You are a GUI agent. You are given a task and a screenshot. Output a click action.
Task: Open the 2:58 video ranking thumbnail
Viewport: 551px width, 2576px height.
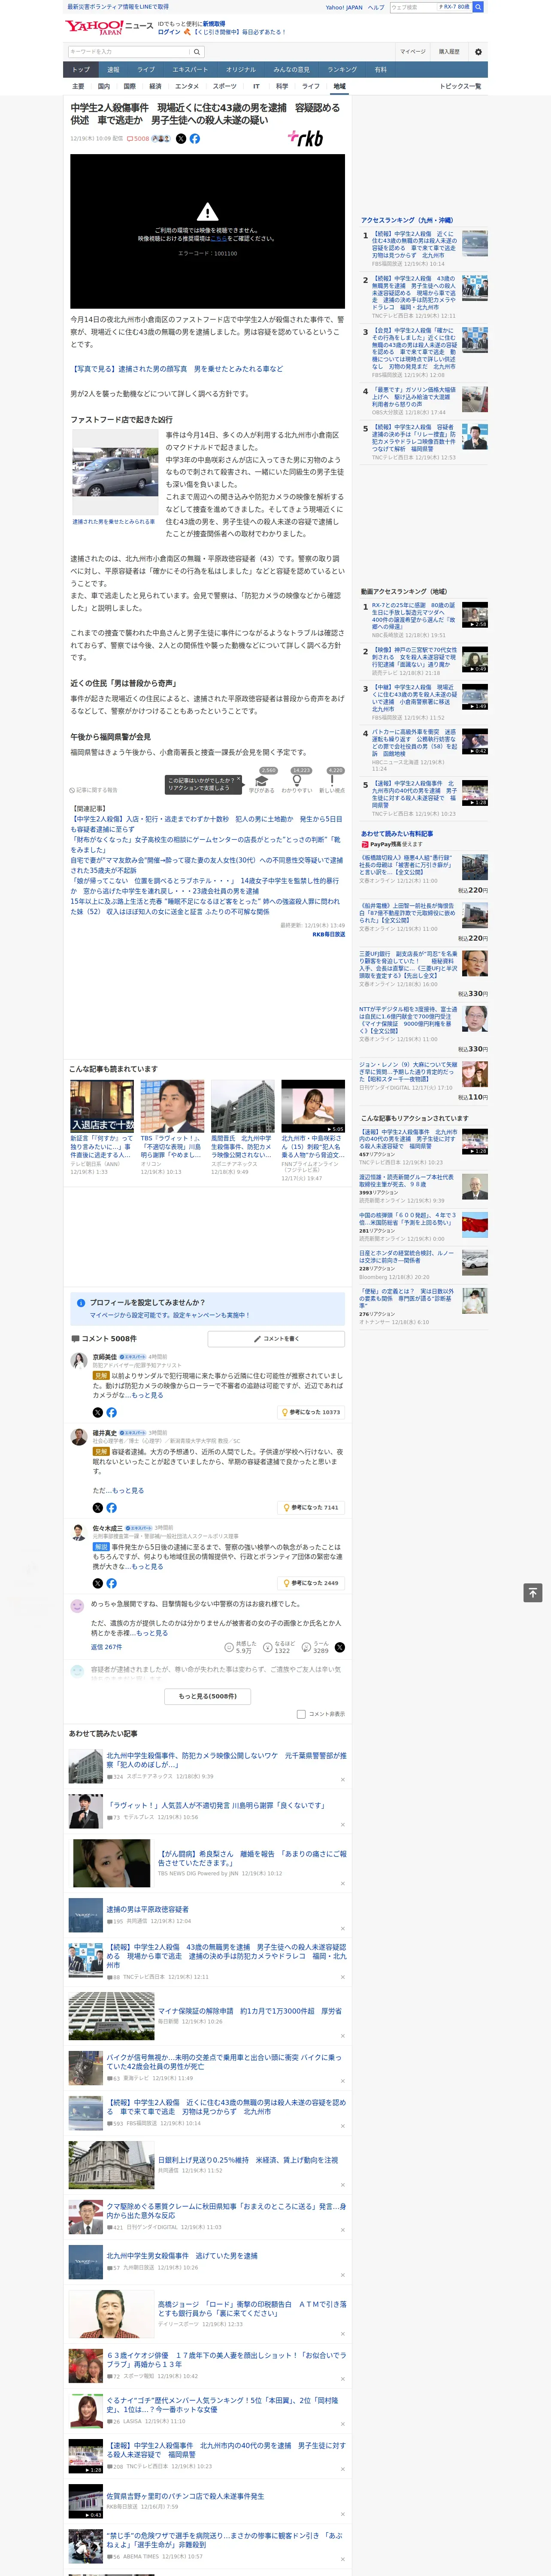point(475,615)
